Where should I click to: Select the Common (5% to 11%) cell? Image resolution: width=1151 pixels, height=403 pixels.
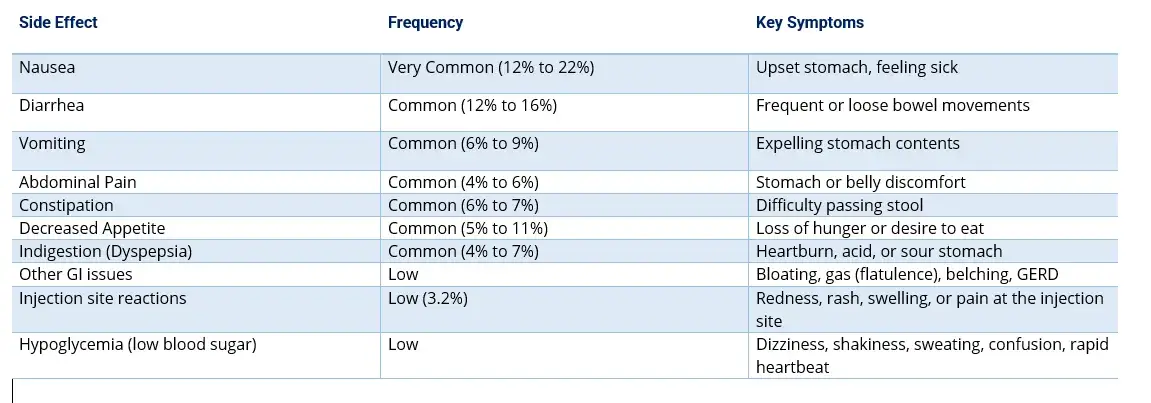[467, 228]
